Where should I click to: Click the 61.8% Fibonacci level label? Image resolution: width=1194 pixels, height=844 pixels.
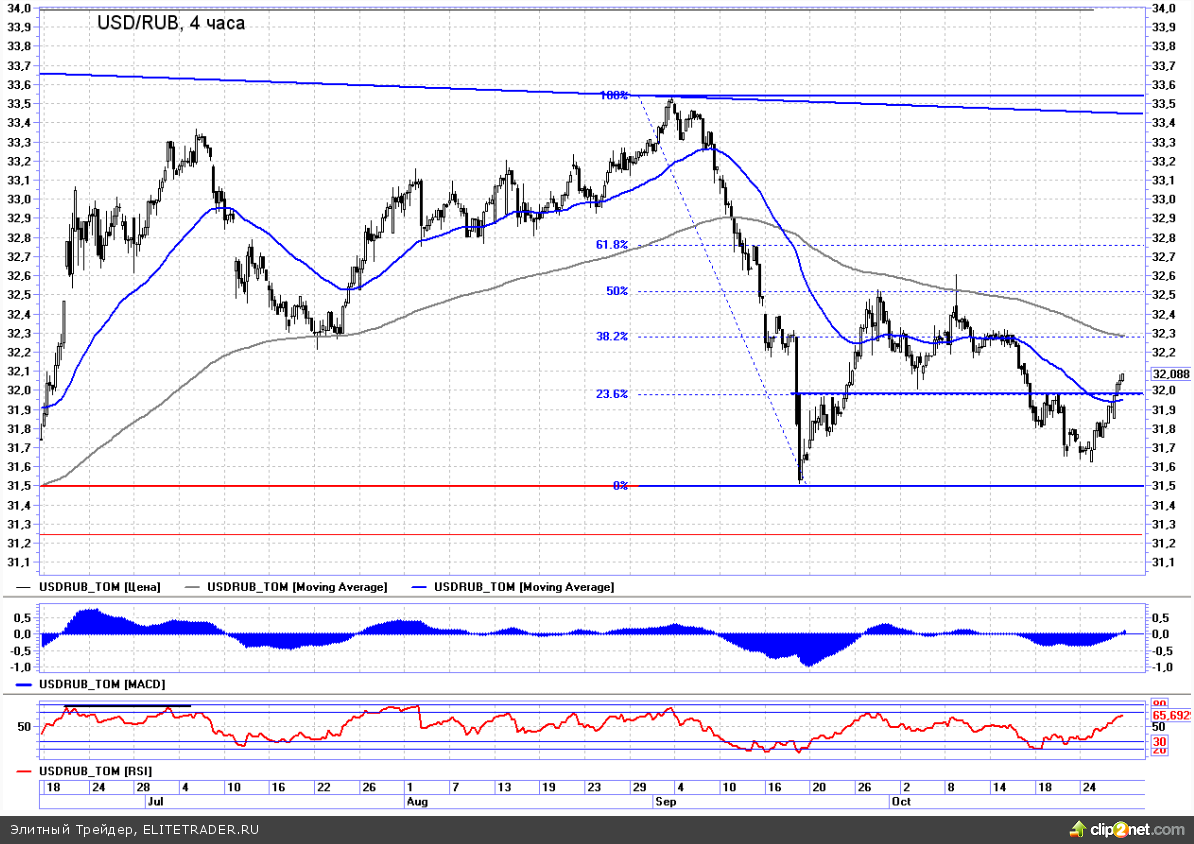612,244
